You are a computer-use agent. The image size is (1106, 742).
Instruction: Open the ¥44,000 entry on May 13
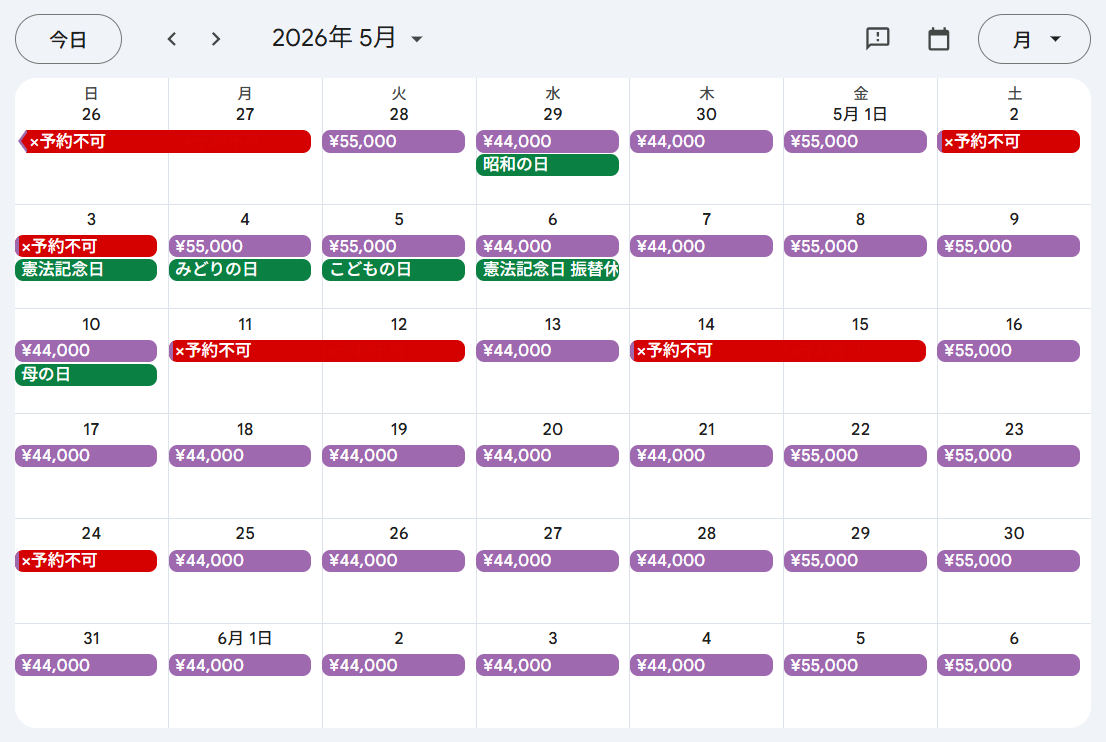coord(547,351)
